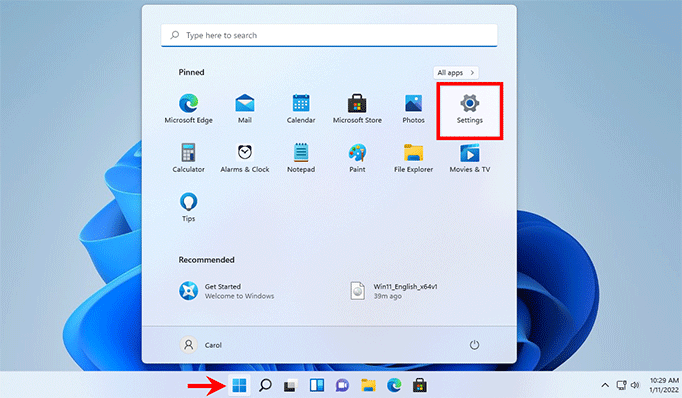Click the network tray icon
The width and height of the screenshot is (682, 398).
coord(622,385)
